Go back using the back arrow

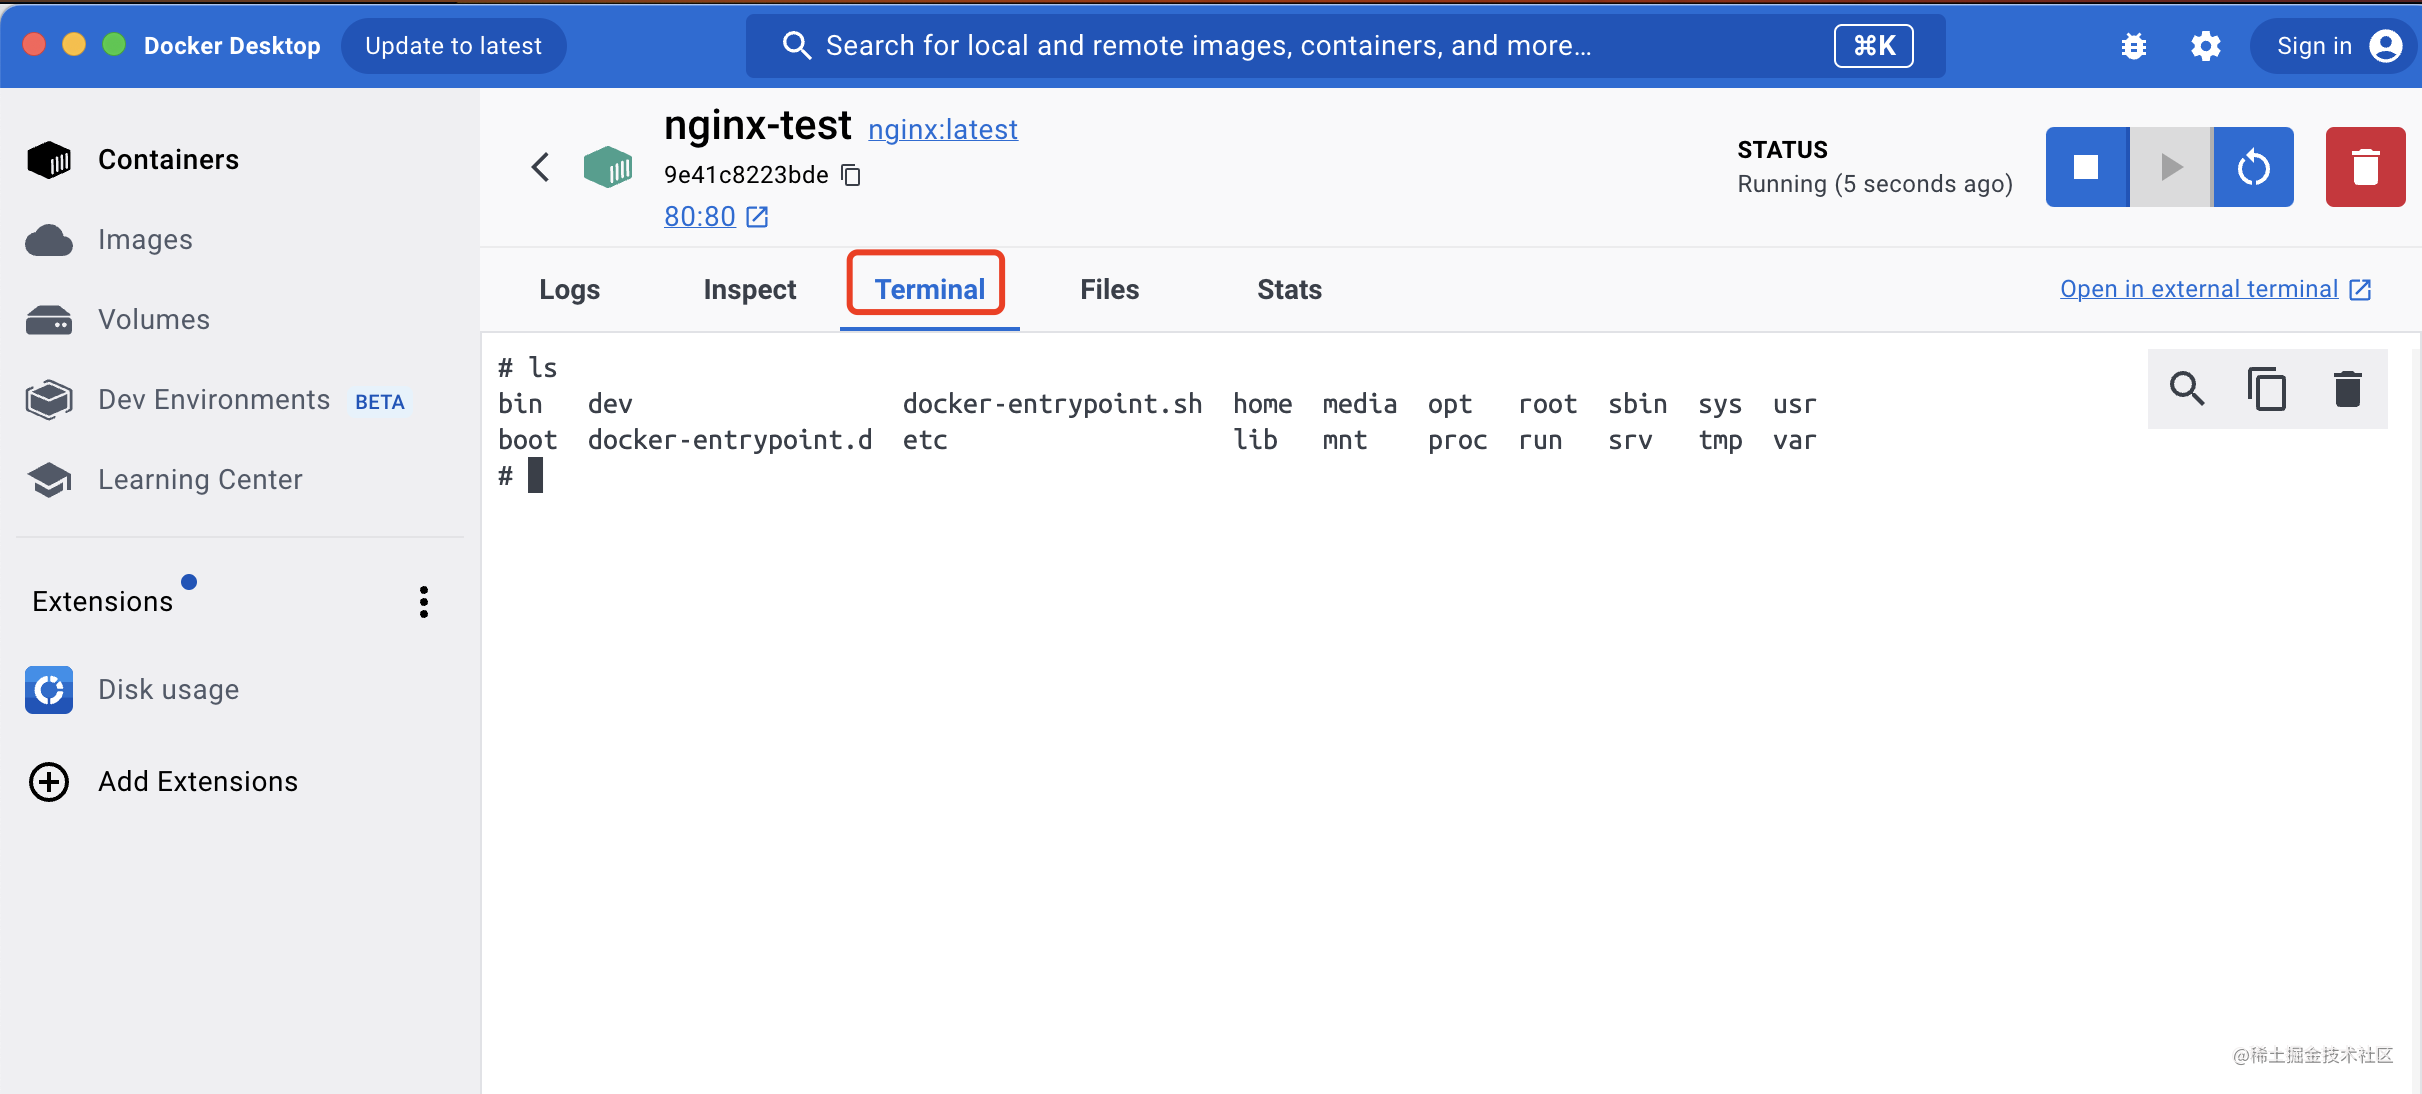[540, 167]
